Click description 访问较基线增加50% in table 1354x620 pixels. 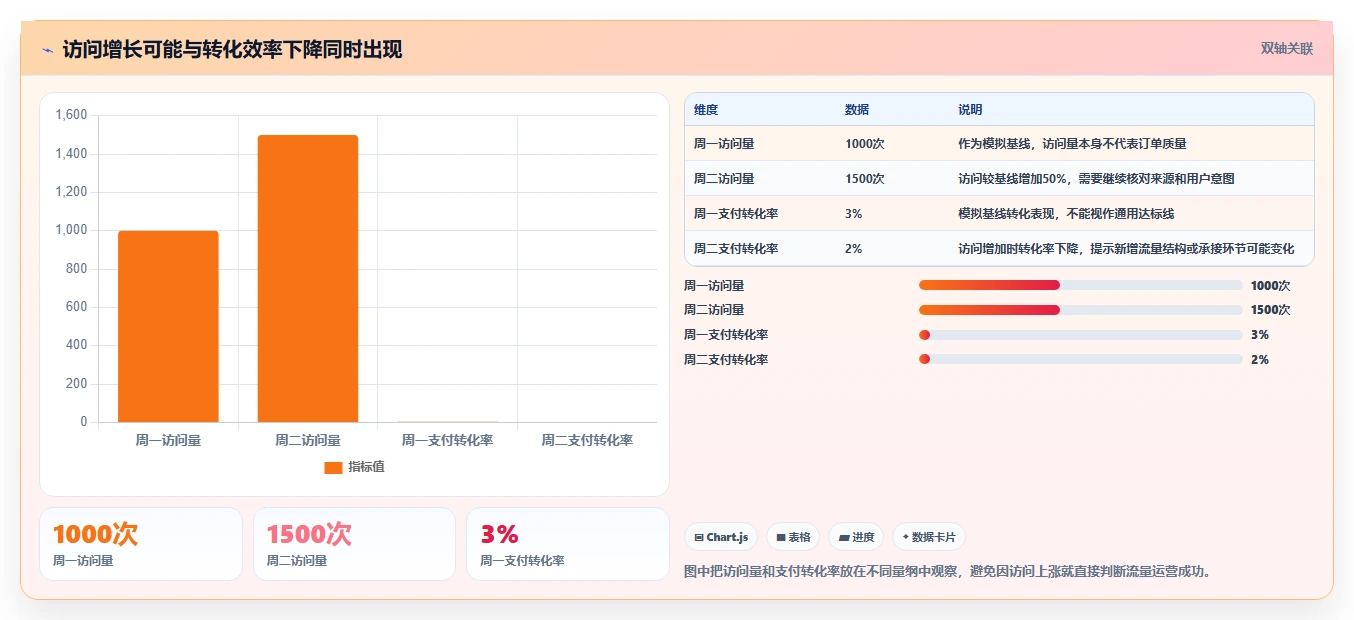(x=1096, y=179)
